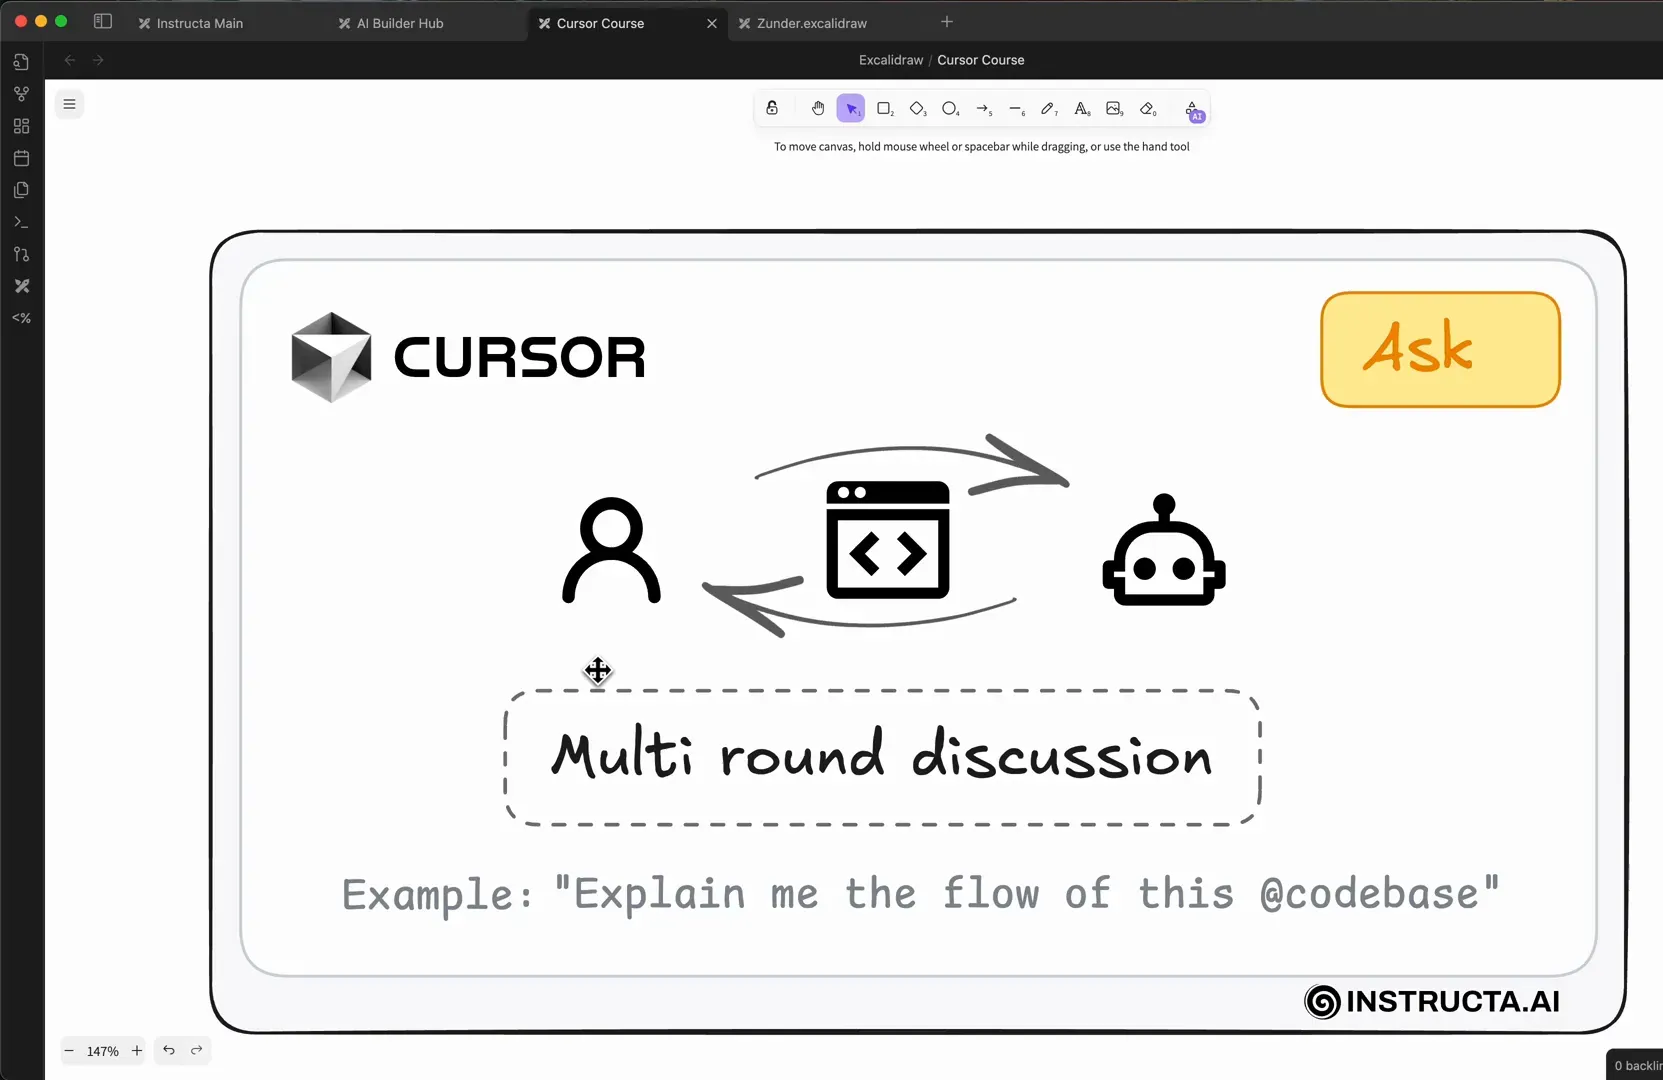Choose the Insert image tool
Screen dimensions: 1663x1080
click(1114, 108)
